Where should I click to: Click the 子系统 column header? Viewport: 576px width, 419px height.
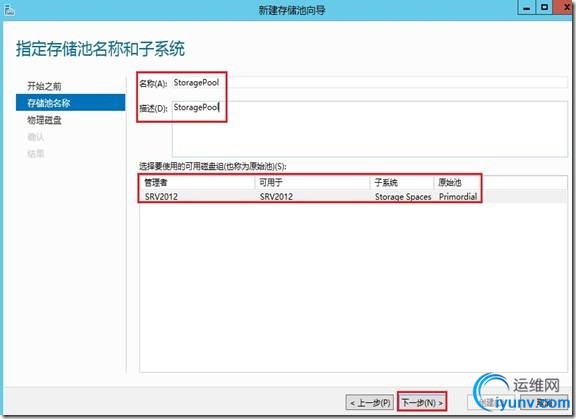click(x=402, y=183)
